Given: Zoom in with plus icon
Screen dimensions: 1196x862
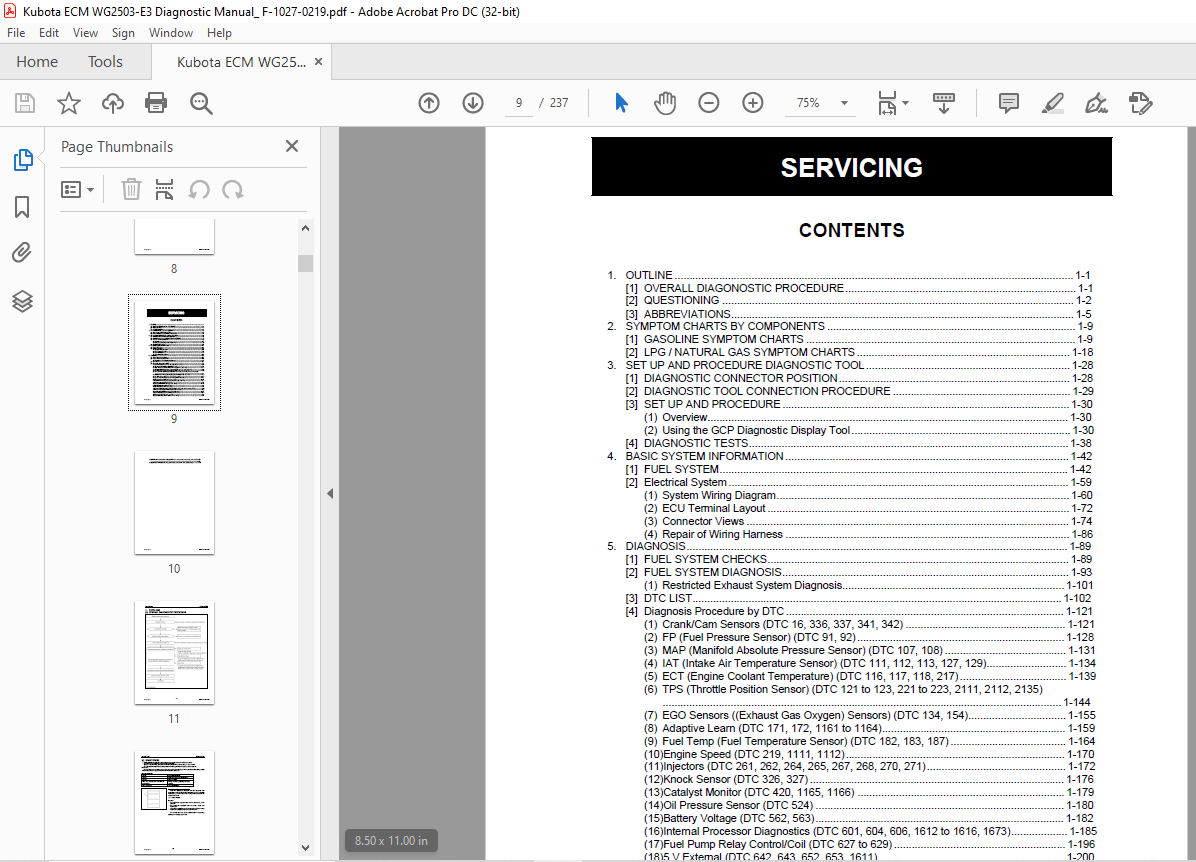Looking at the screenshot, I should click(753, 103).
